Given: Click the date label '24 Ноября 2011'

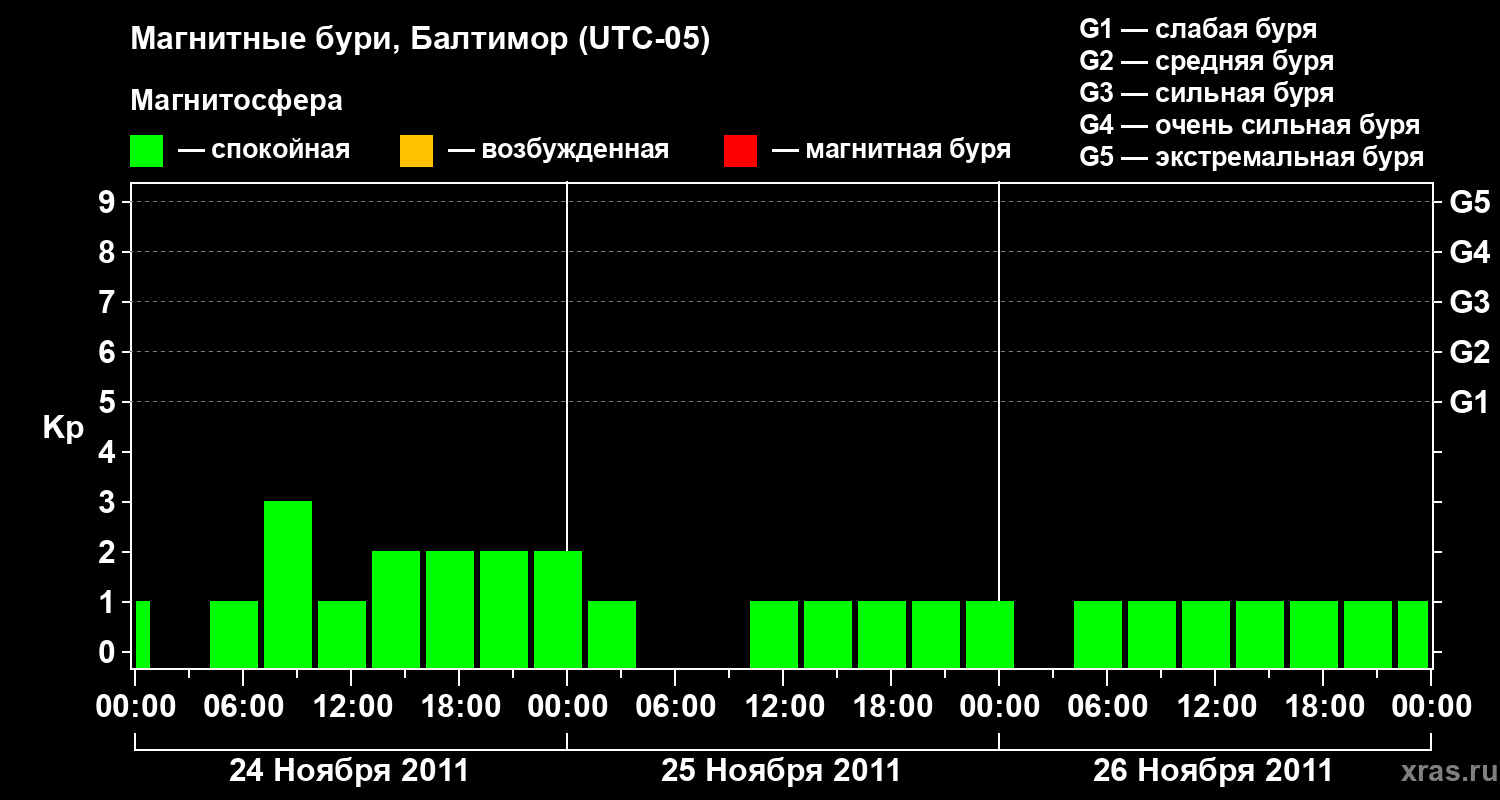Looking at the screenshot, I should click(349, 771).
